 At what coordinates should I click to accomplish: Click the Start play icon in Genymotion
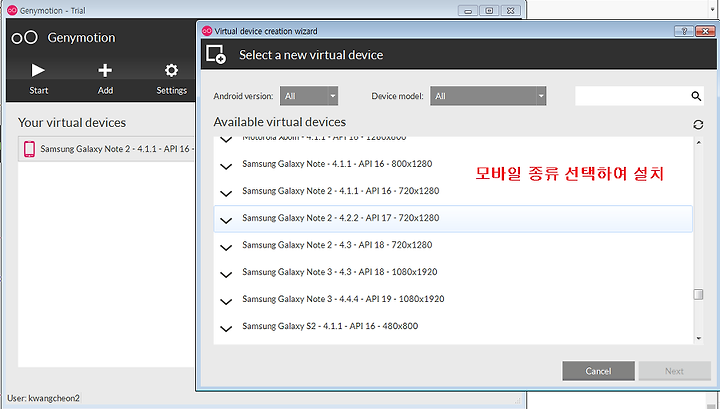(38, 70)
